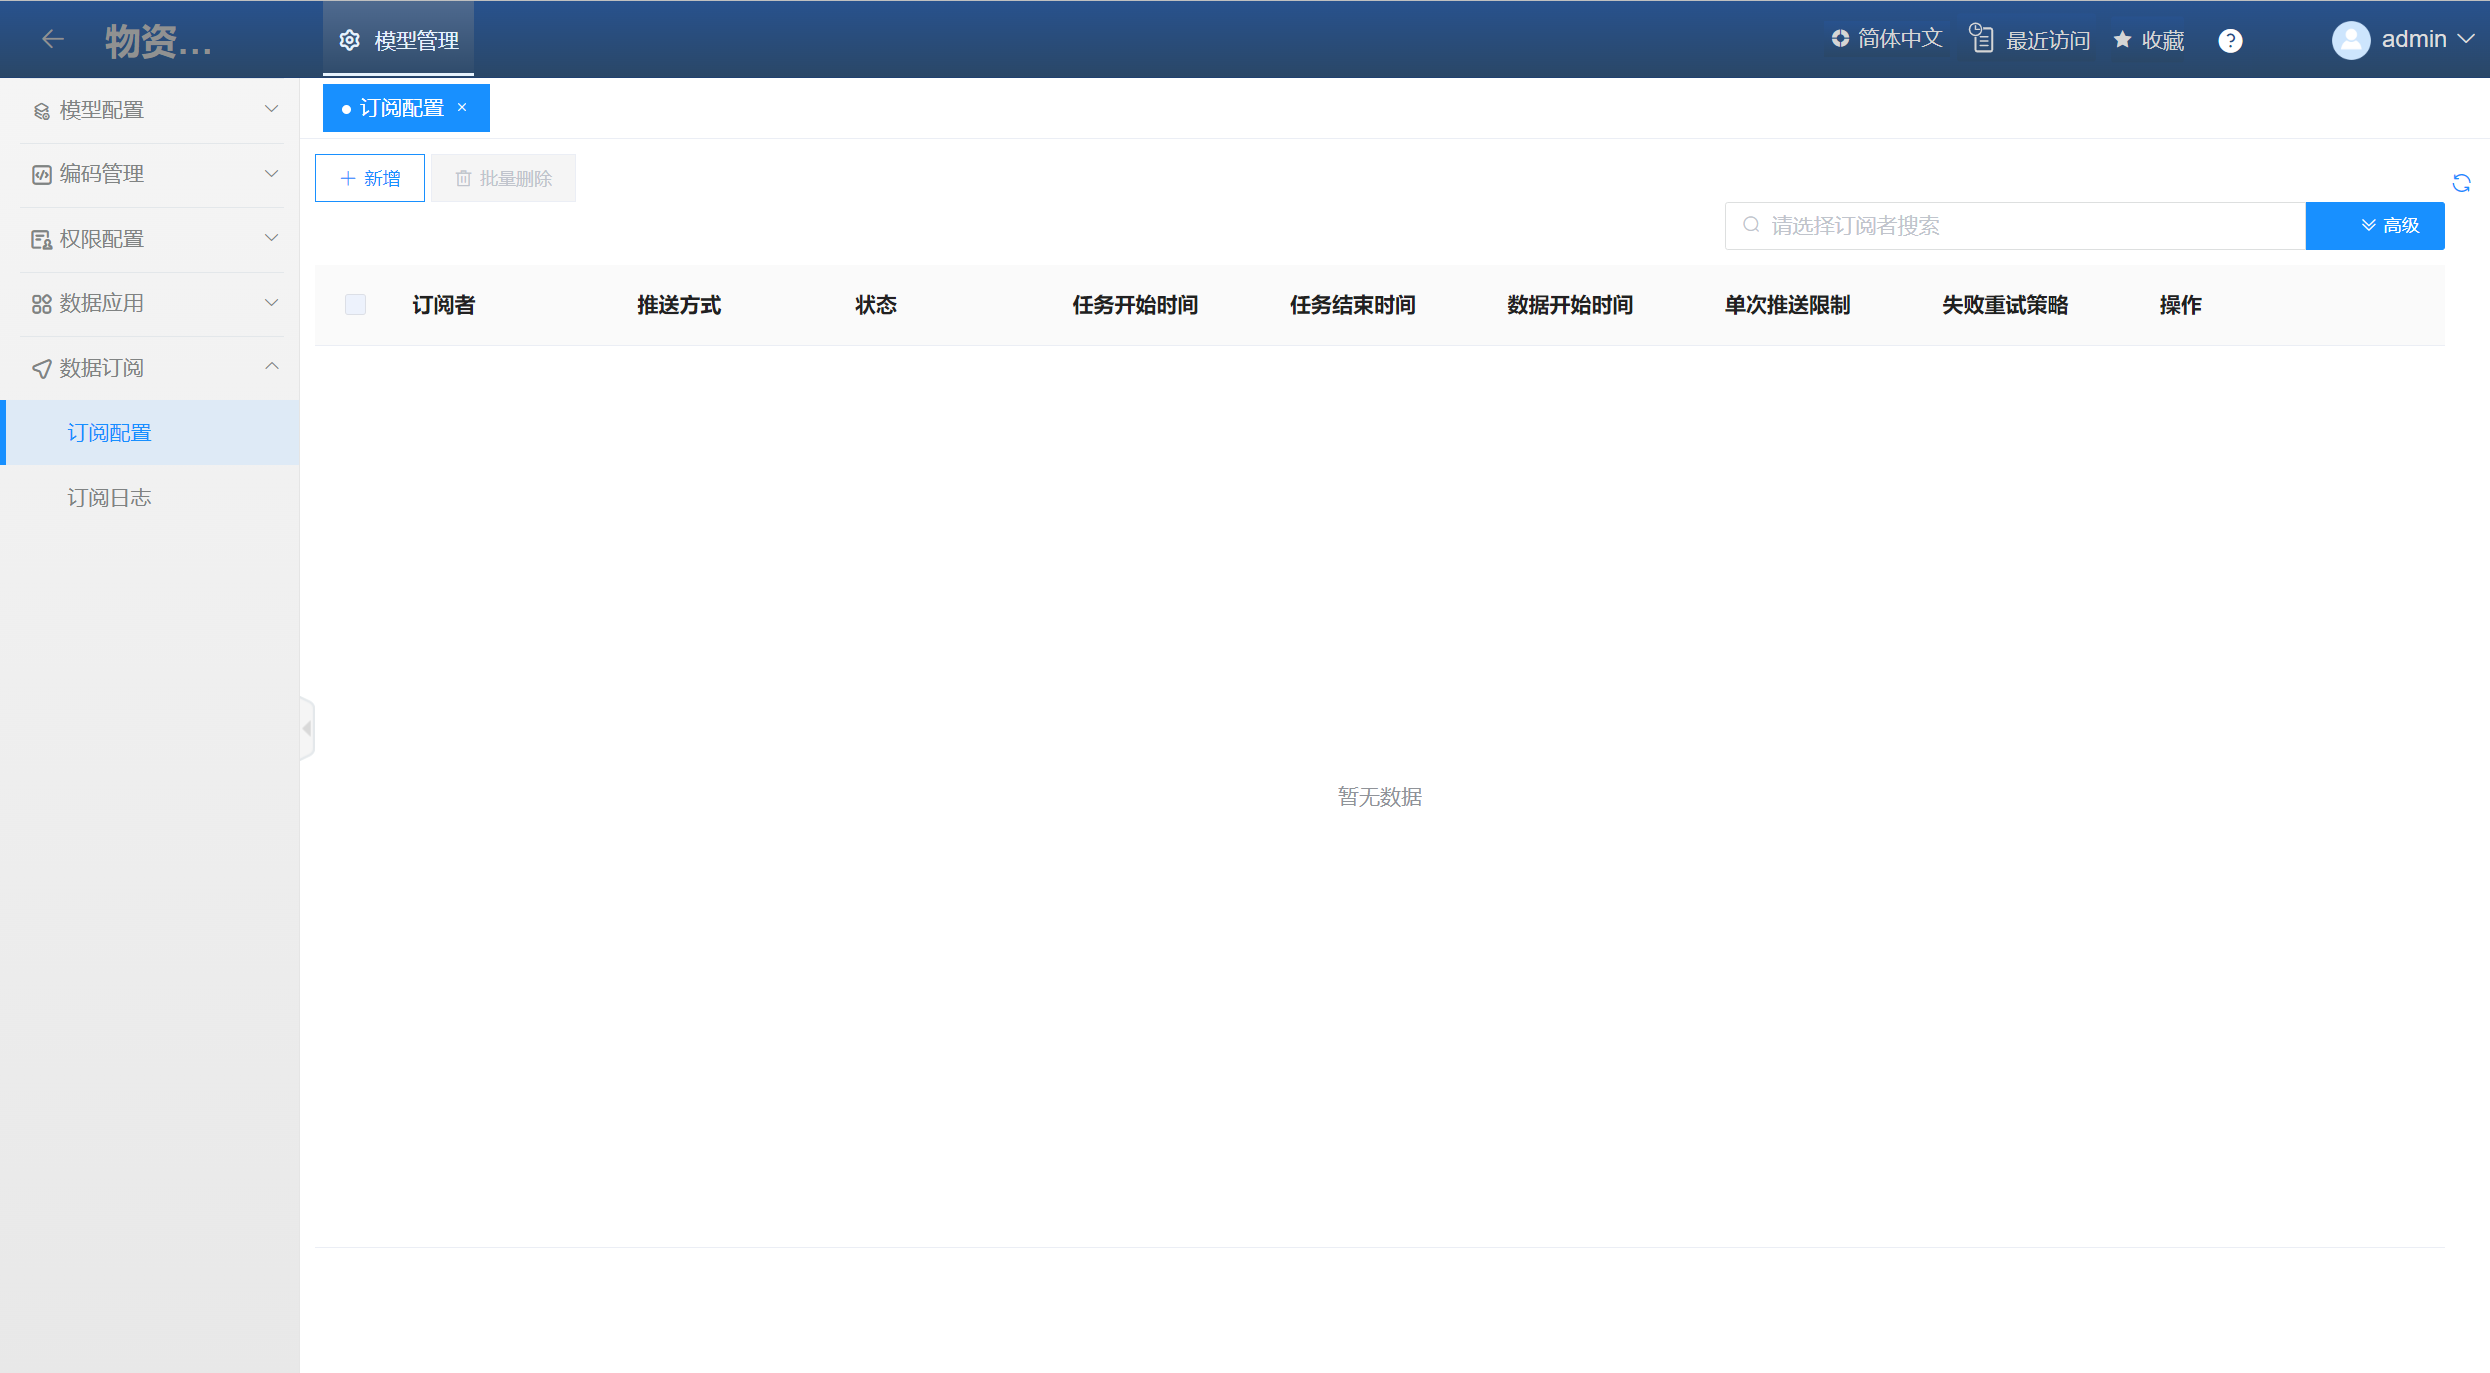Toggle the select-all table header checkbox
The image size is (2490, 1373).
pyautogui.click(x=355, y=305)
